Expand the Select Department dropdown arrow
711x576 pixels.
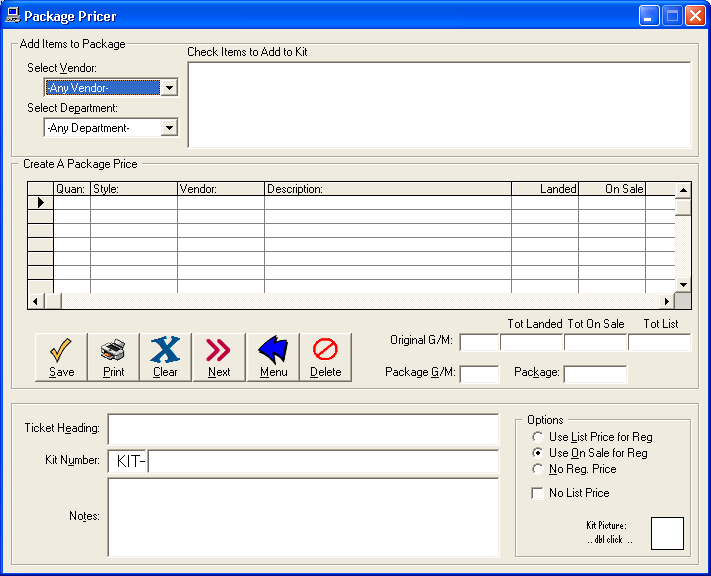click(169, 128)
